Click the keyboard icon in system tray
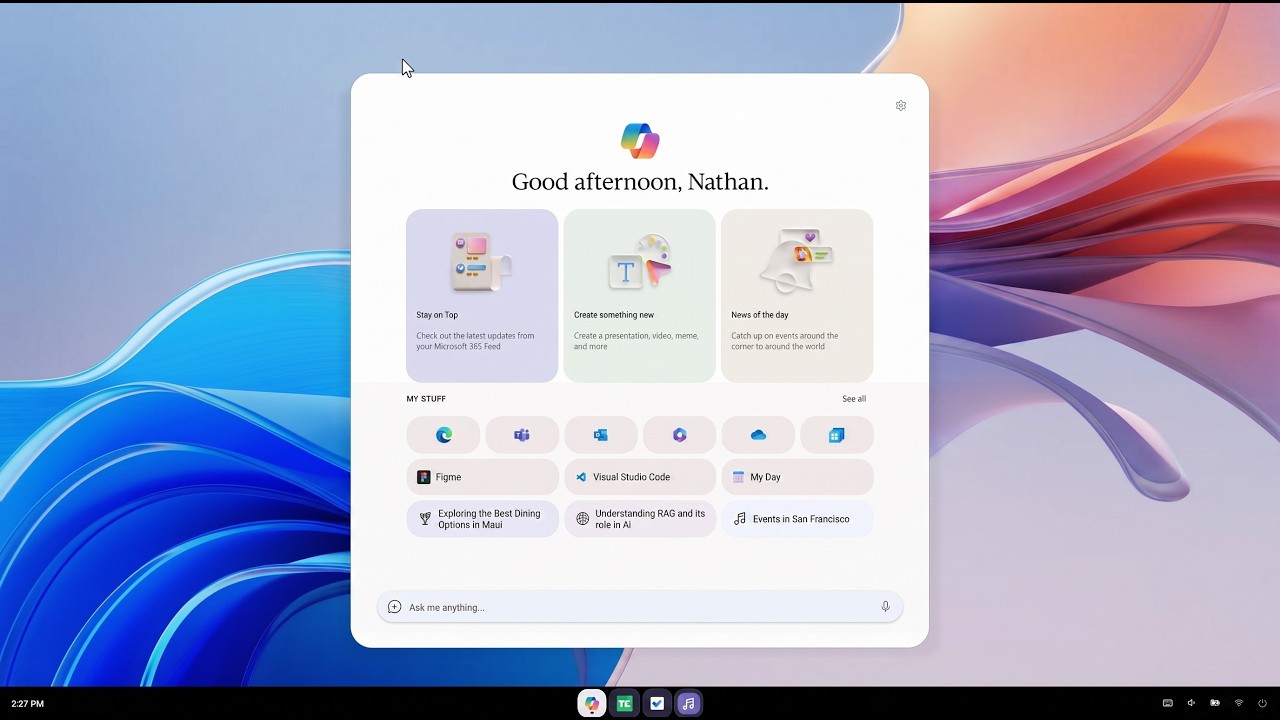The image size is (1280, 720). [x=1167, y=703]
